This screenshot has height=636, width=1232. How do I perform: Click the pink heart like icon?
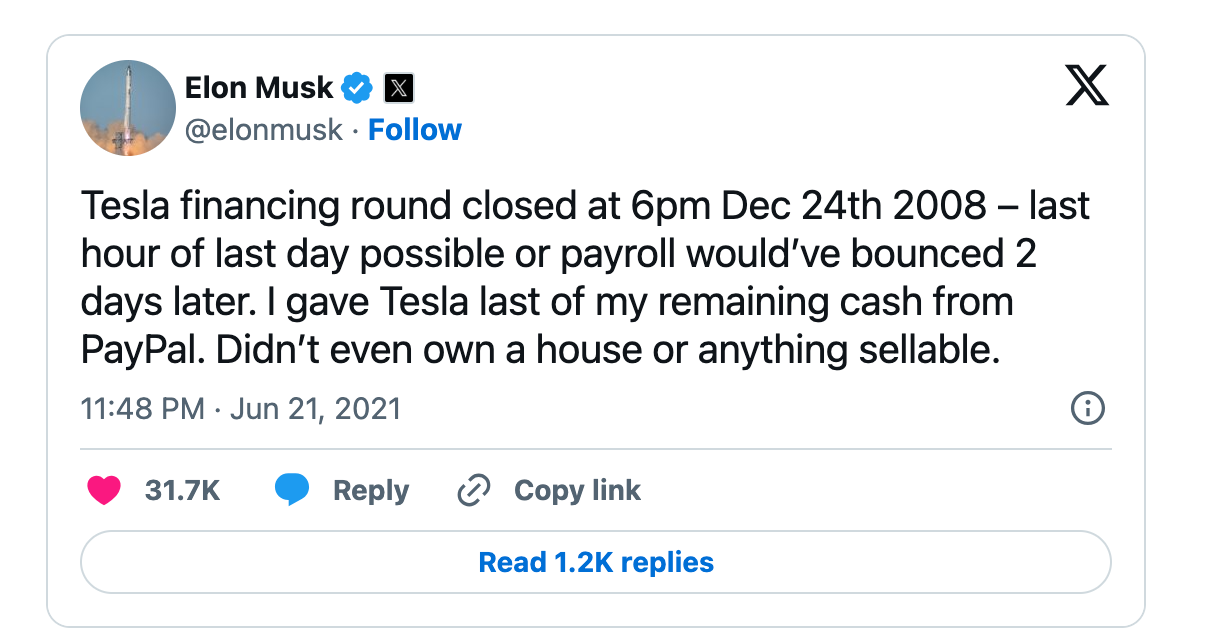click(x=104, y=490)
